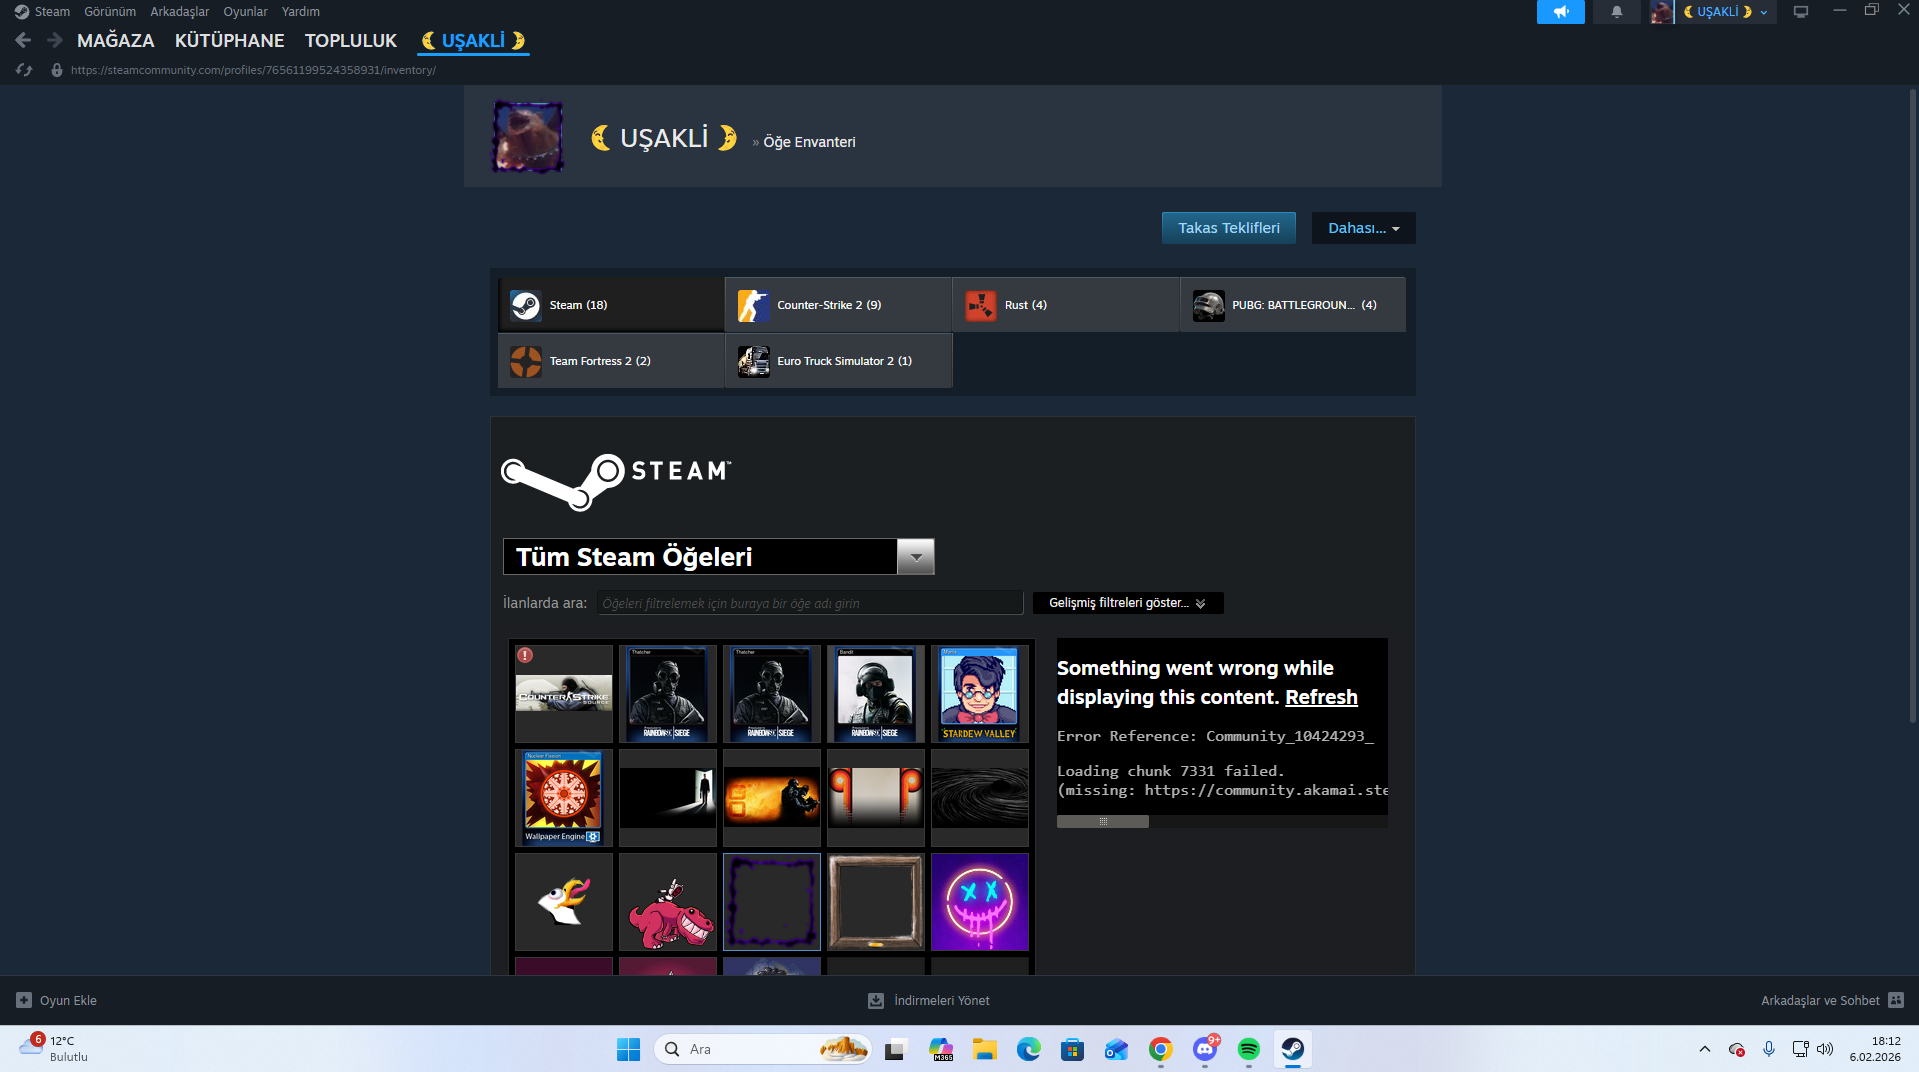Open the Görünüm menu
This screenshot has width=1919, height=1072.
[x=110, y=12]
